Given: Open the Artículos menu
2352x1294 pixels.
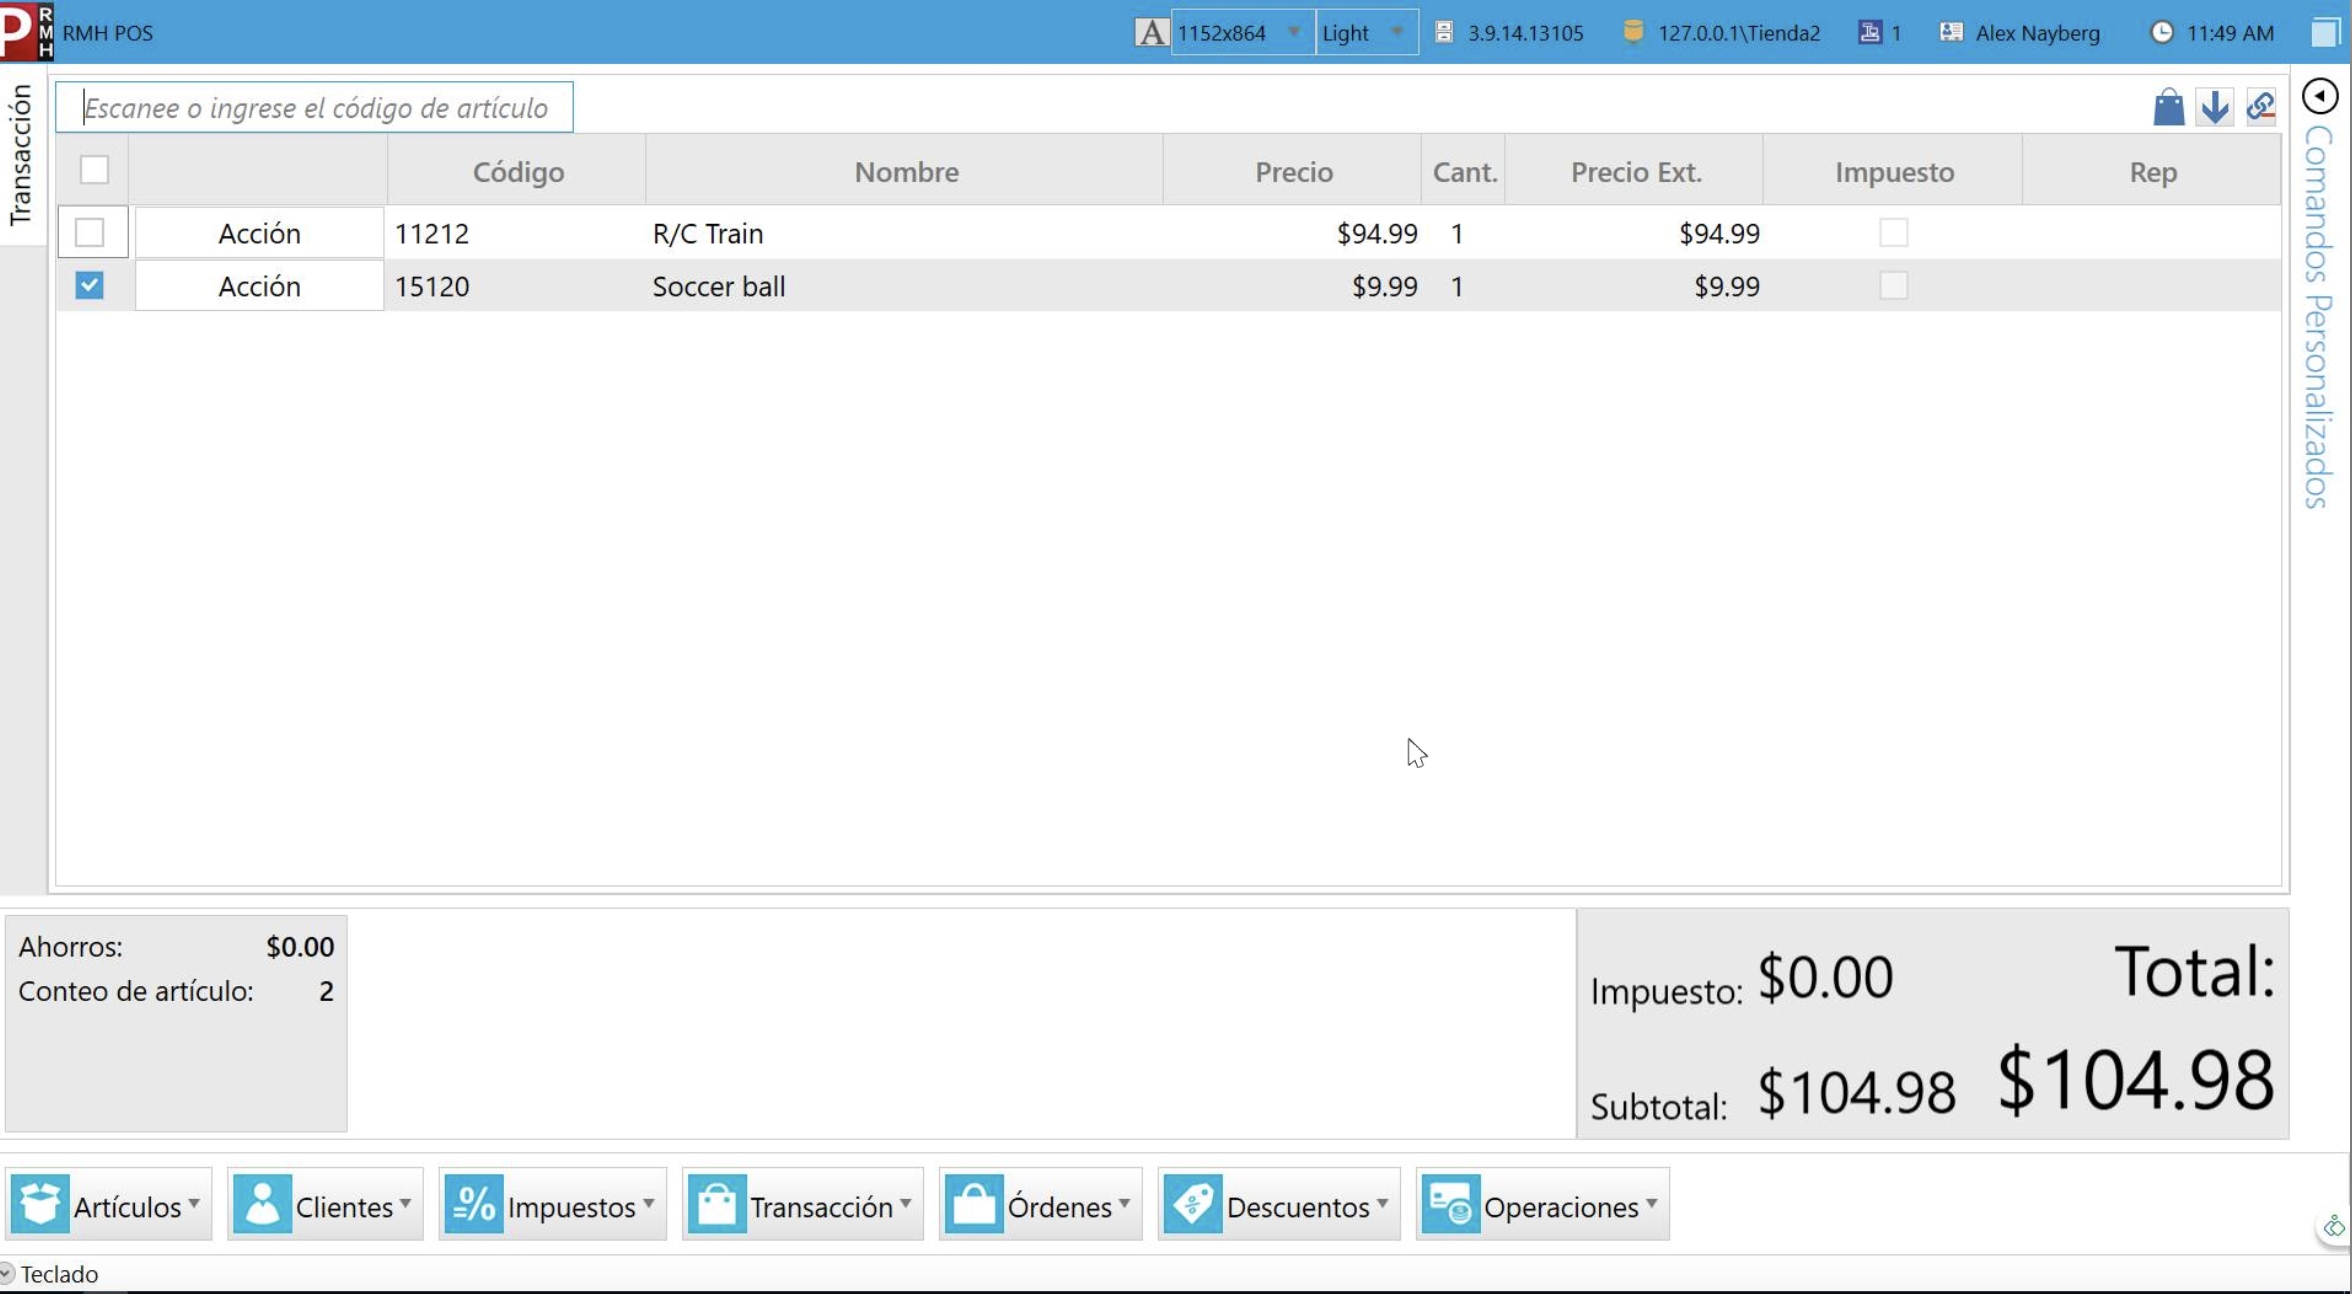Looking at the screenshot, I should 109,1205.
